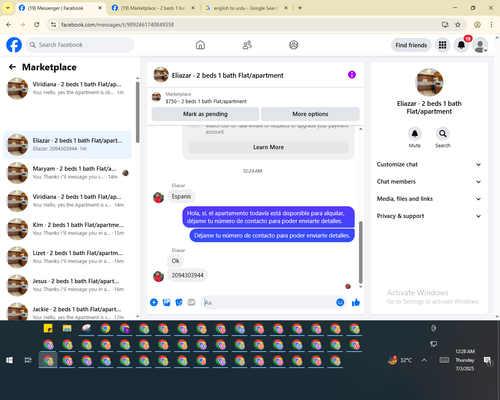
Task: Click the Espanis message bubble
Action: pyautogui.click(x=181, y=196)
